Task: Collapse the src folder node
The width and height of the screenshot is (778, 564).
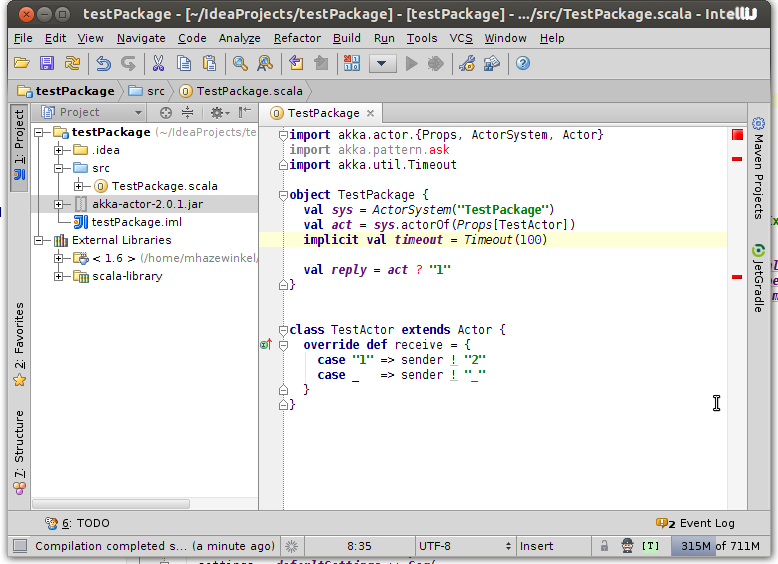Action: coord(59,168)
